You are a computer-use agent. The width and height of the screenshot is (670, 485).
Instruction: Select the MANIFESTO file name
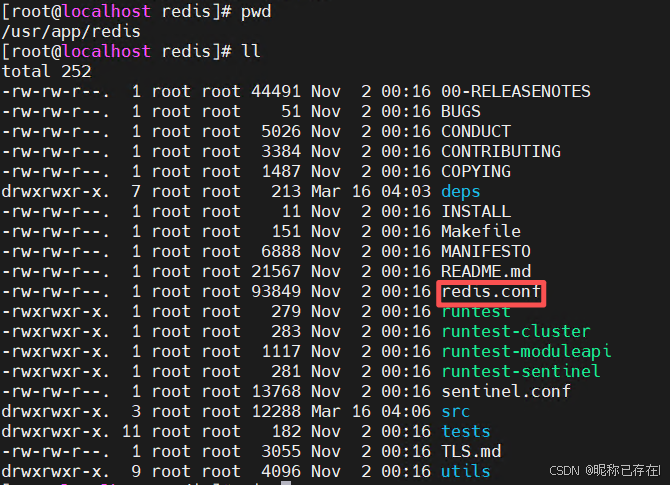pyautogui.click(x=486, y=252)
